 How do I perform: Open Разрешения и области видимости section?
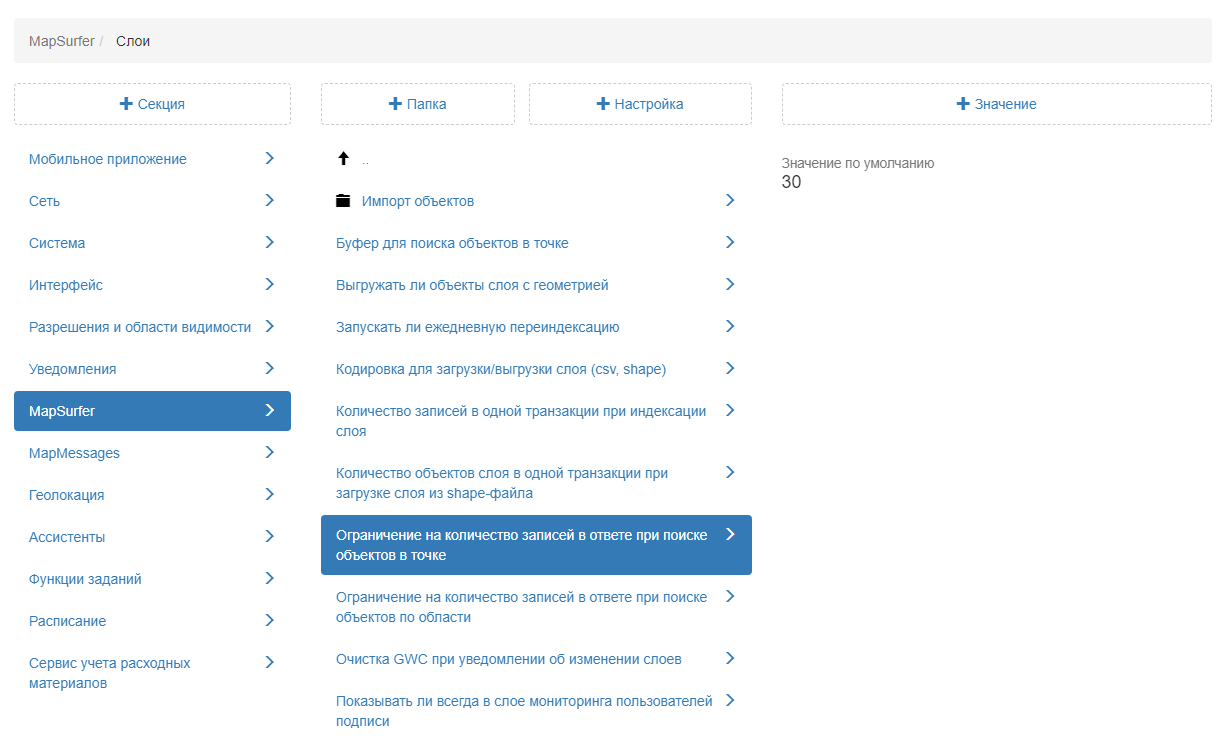point(152,327)
